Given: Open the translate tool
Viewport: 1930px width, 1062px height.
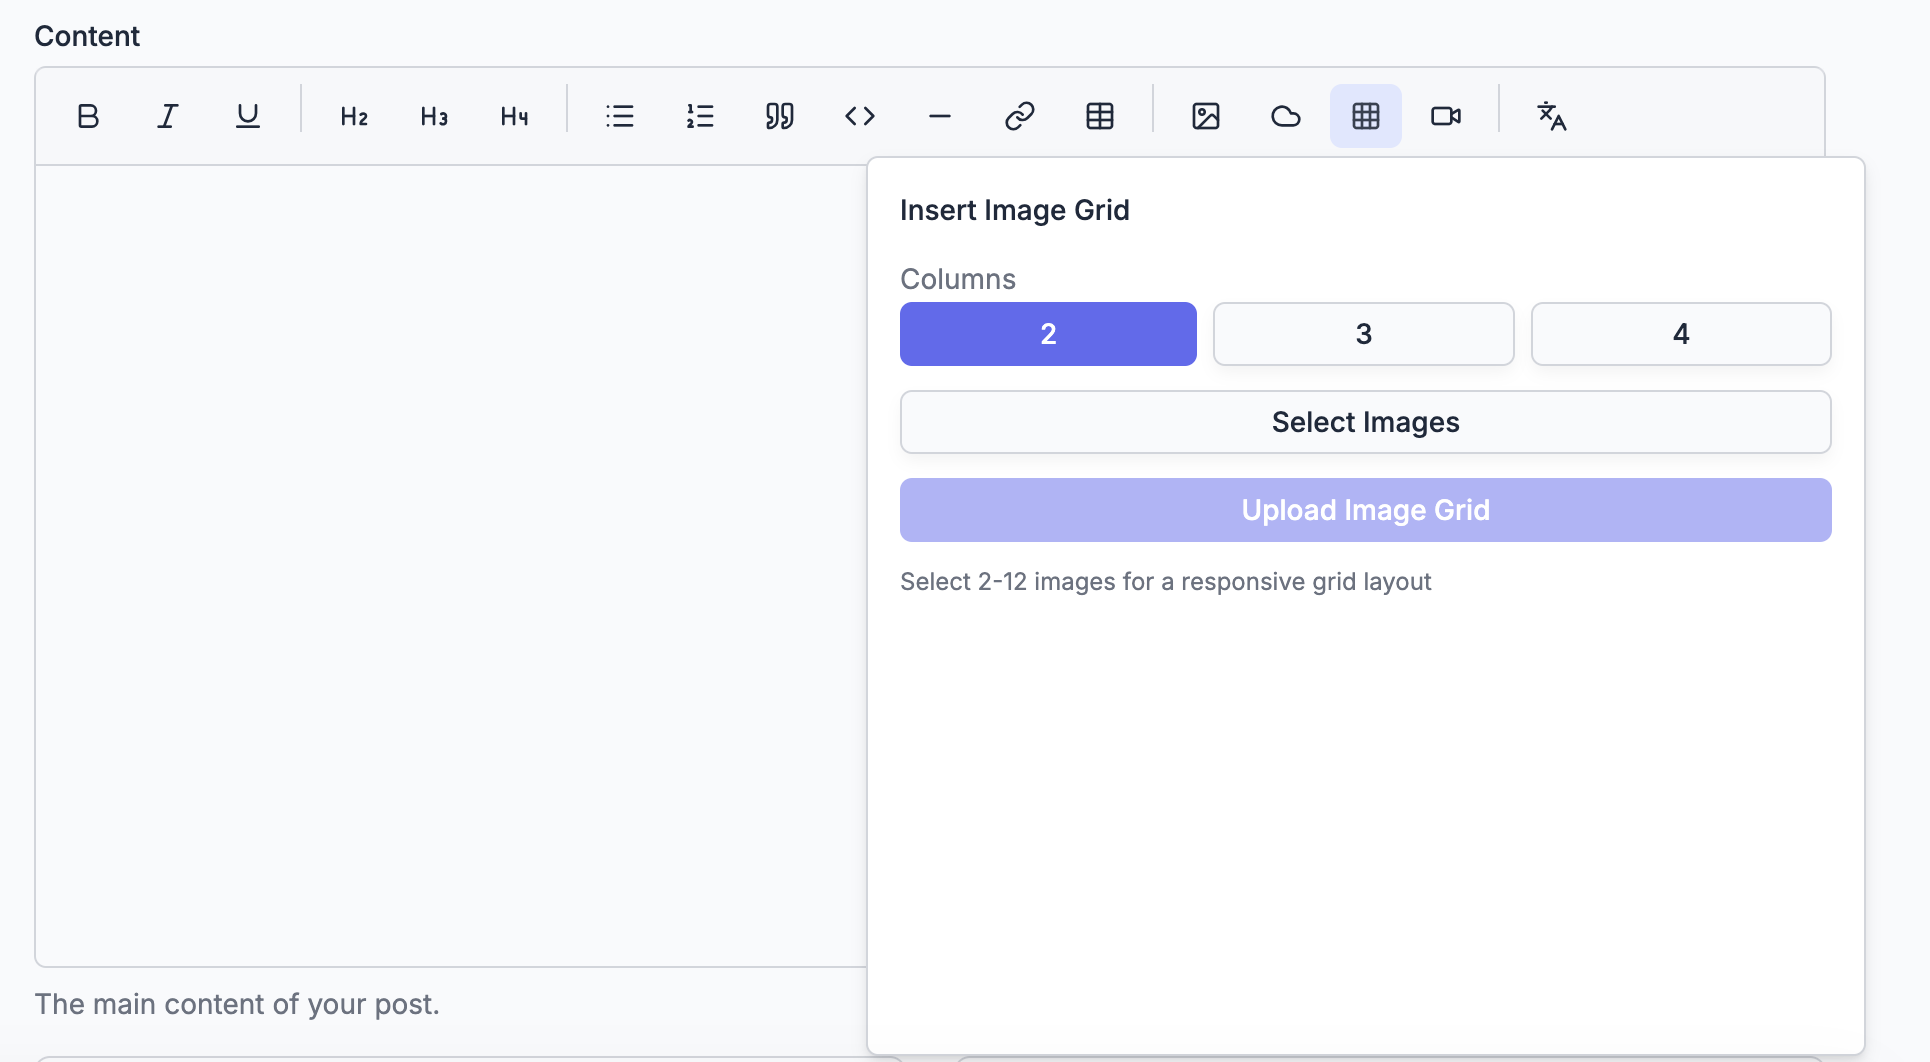Looking at the screenshot, I should coord(1552,116).
